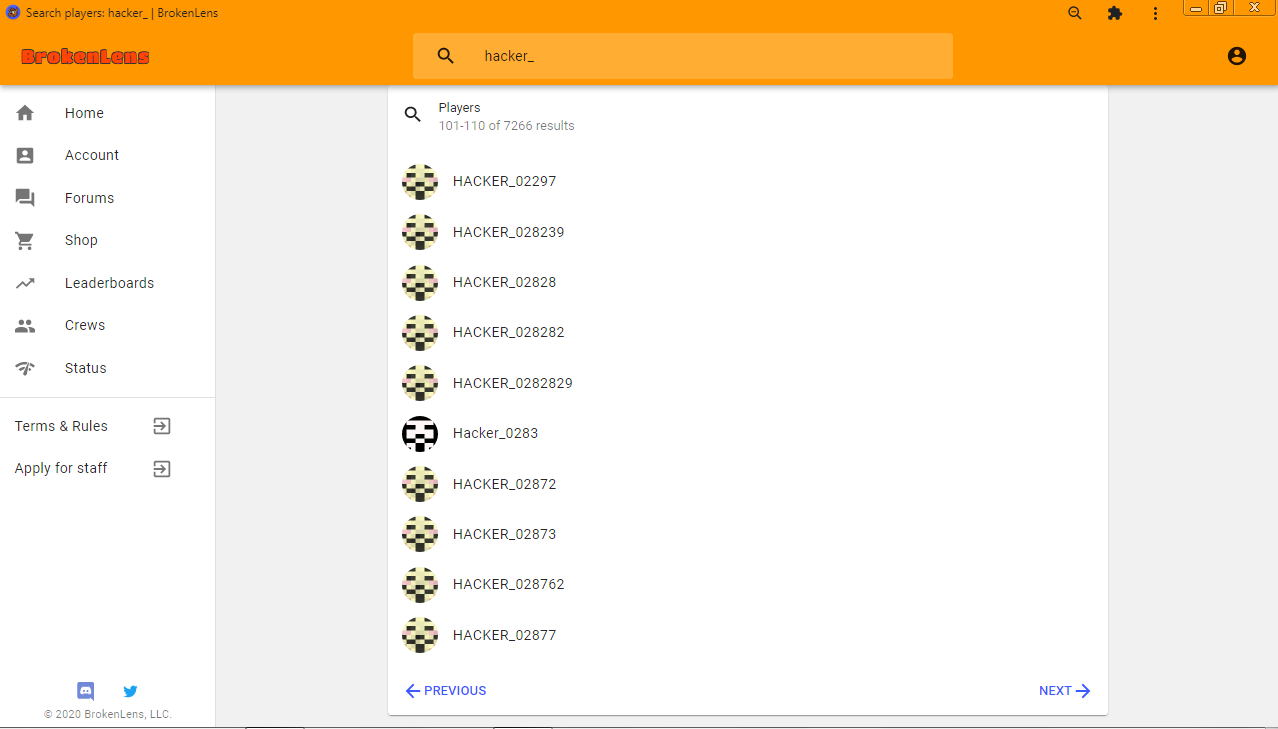Open the browser three-dot menu
The image size is (1278, 729).
1155,14
